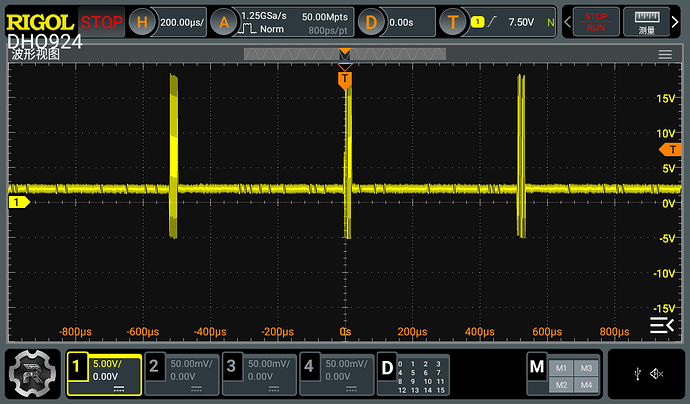690x404 pixels.
Task: Toggle channel 4 on or off
Action: [308, 366]
